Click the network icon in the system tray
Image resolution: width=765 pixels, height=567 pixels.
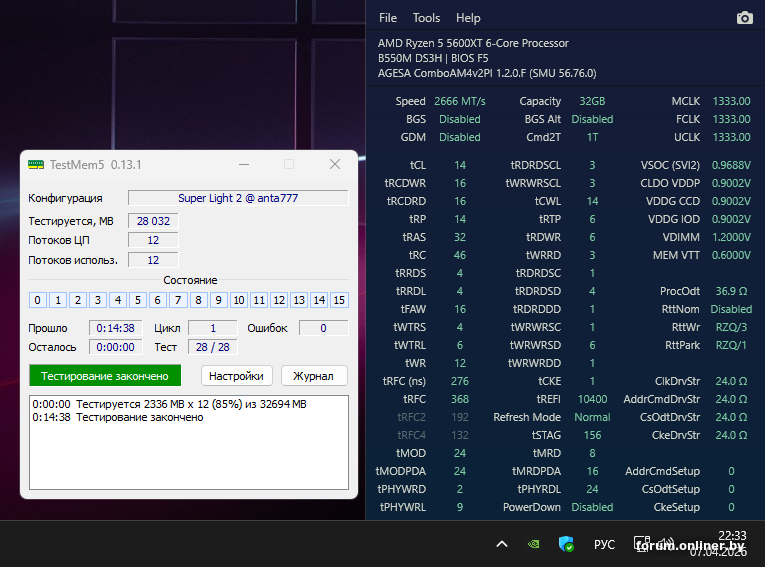641,544
